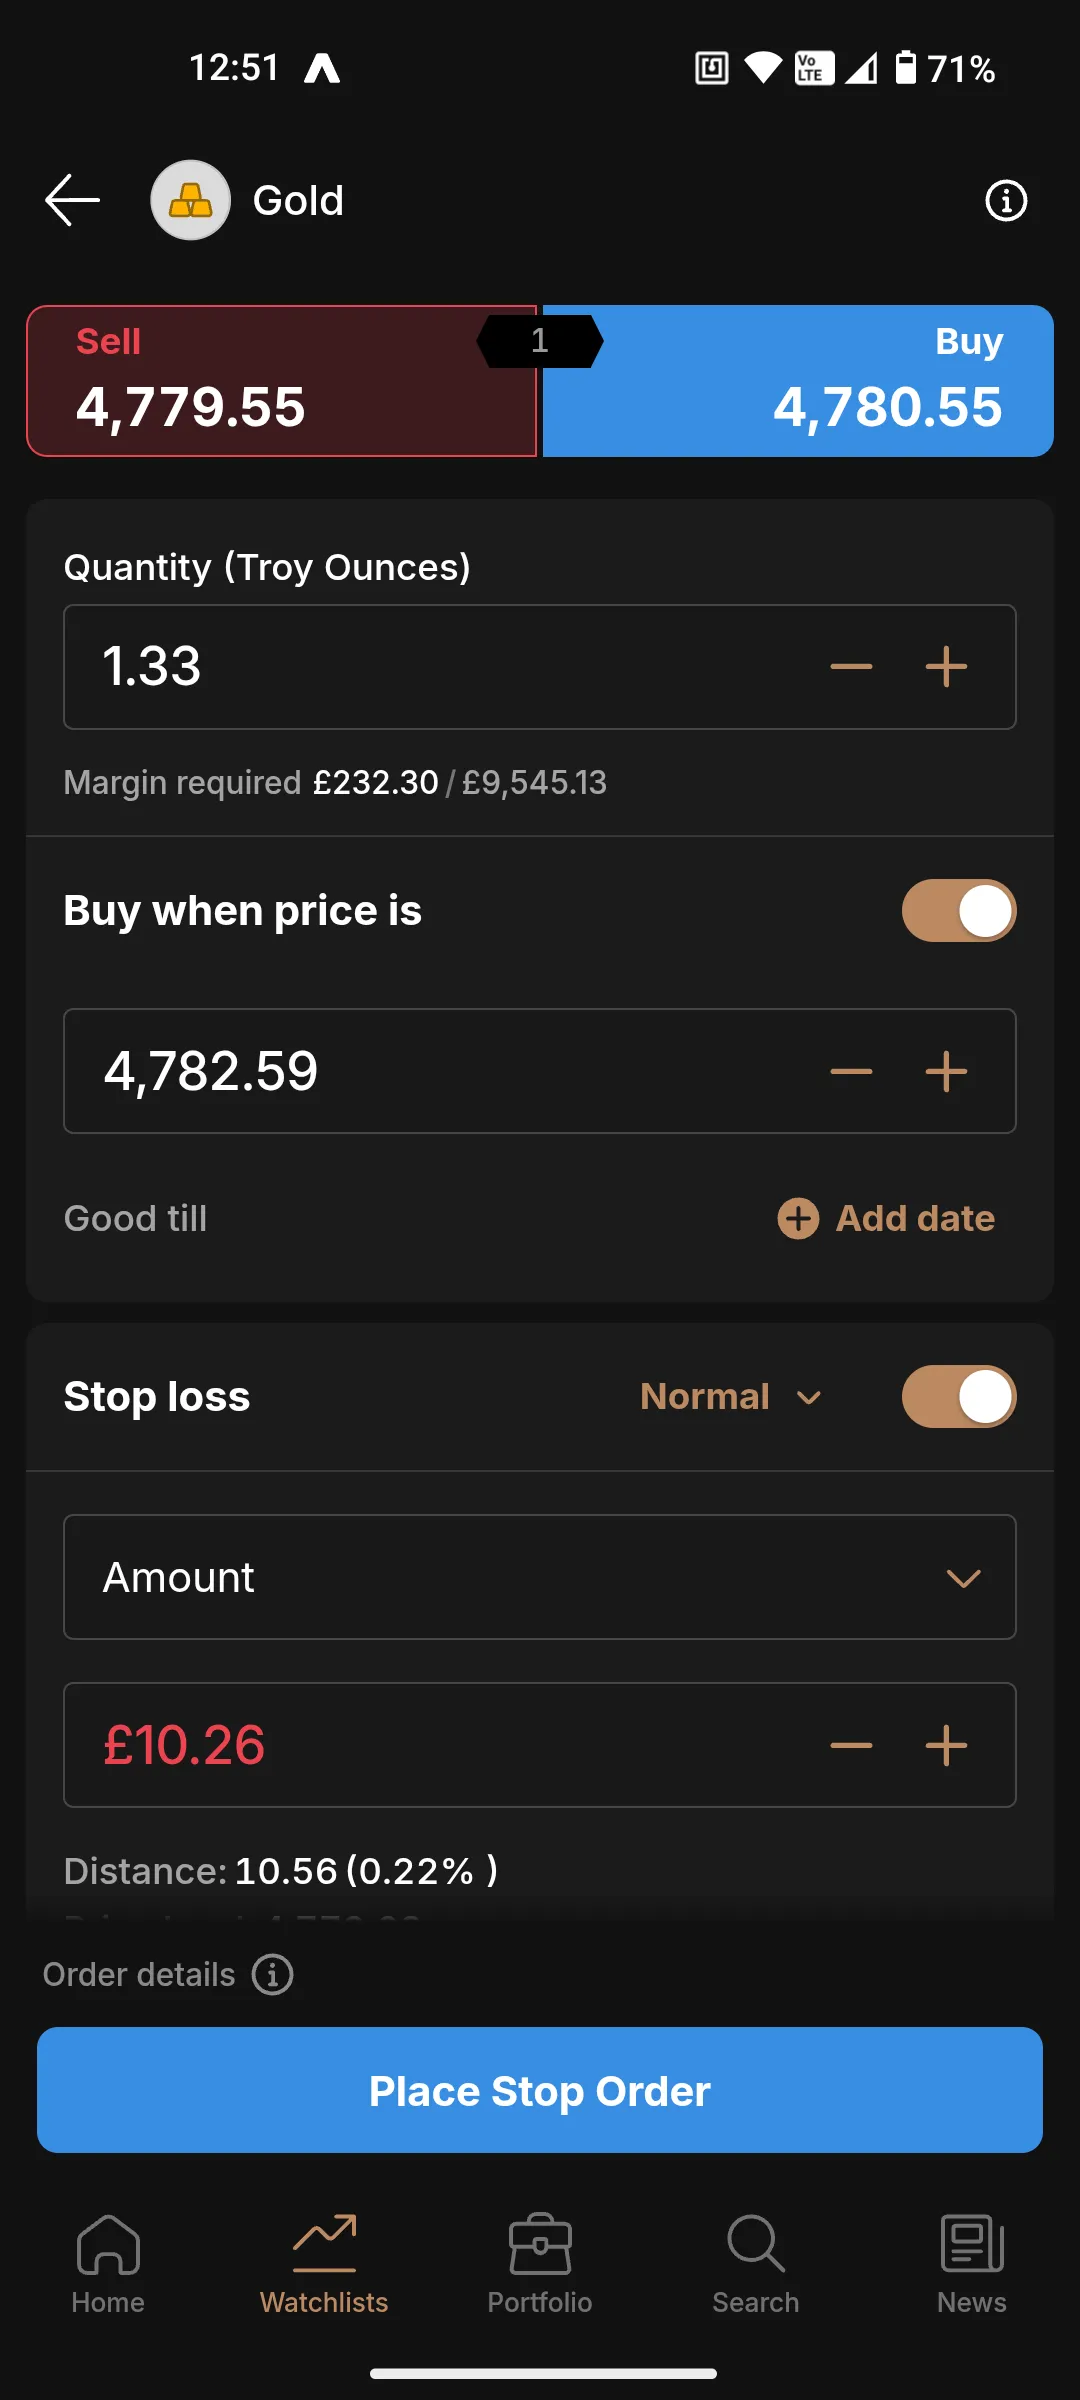Disable the Buy when price is toggle
The image size is (1080, 2400).
pos(958,911)
